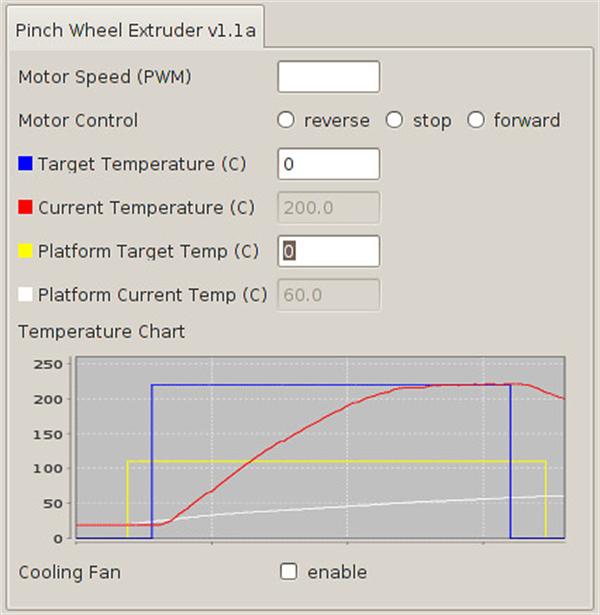Click the red Current Temperature color swatch
This screenshot has width=600, height=615.
tap(26, 208)
